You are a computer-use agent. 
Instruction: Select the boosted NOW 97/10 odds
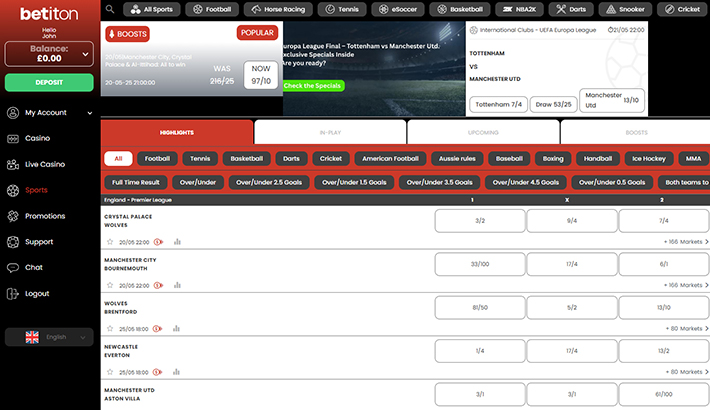click(x=261, y=75)
